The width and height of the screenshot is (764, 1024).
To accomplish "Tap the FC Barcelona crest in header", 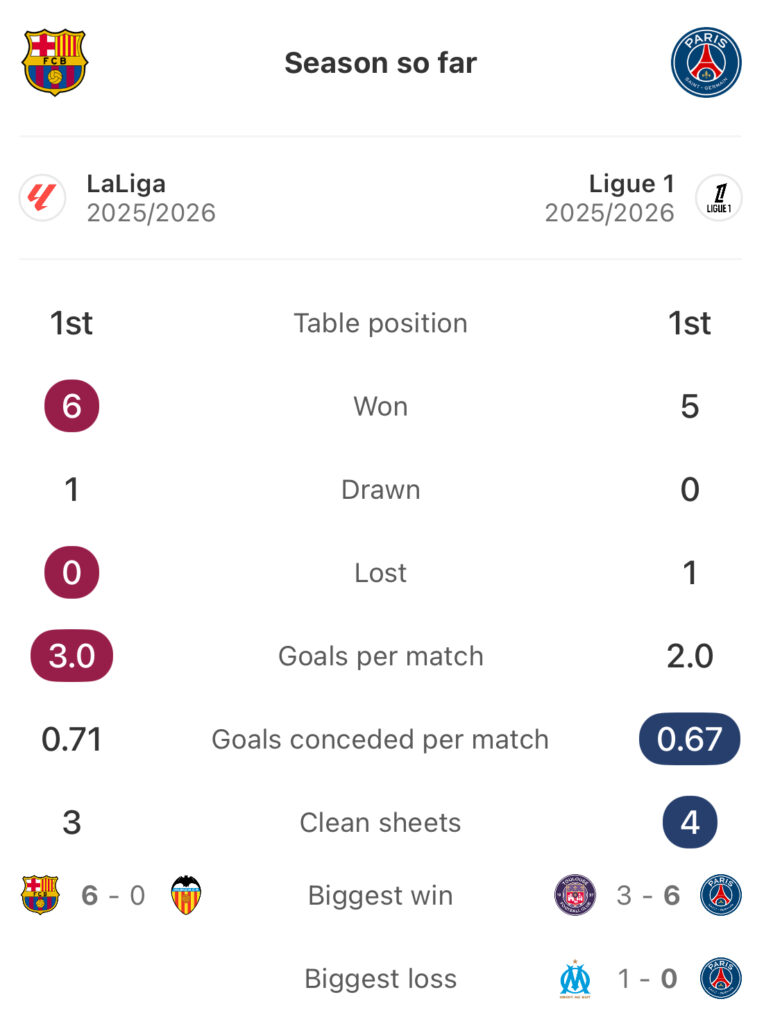I will pyautogui.click(x=54, y=62).
